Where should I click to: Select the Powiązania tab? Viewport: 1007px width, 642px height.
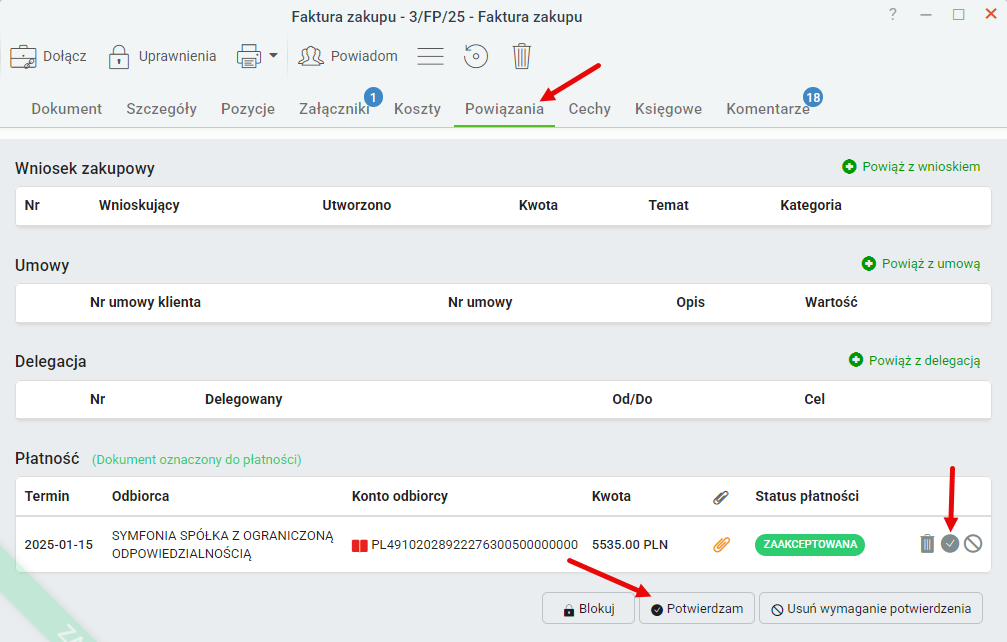[x=504, y=109]
